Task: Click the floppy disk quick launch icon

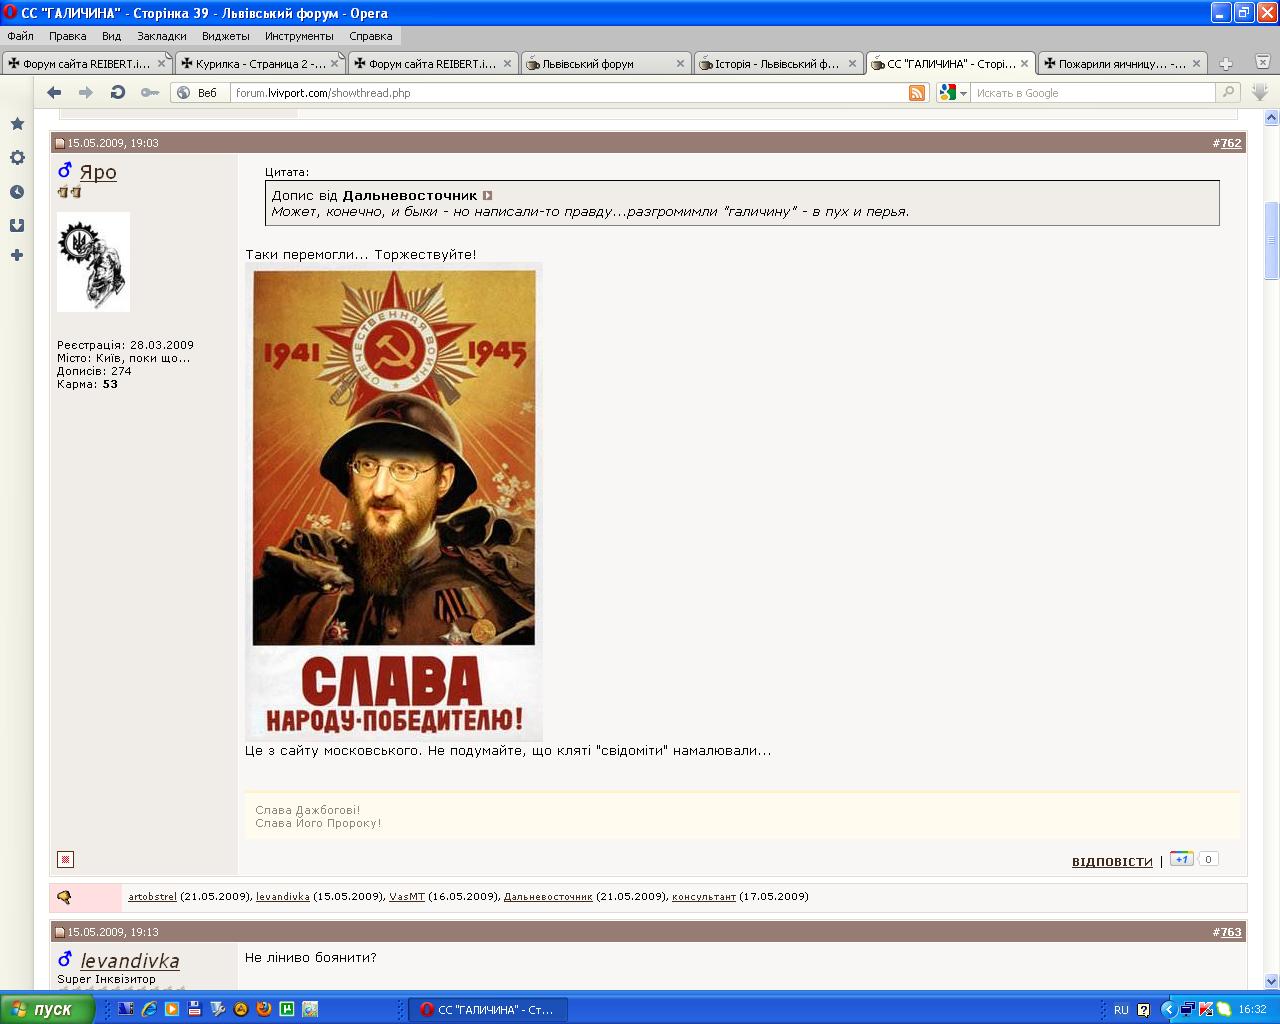Action: coord(195,1009)
